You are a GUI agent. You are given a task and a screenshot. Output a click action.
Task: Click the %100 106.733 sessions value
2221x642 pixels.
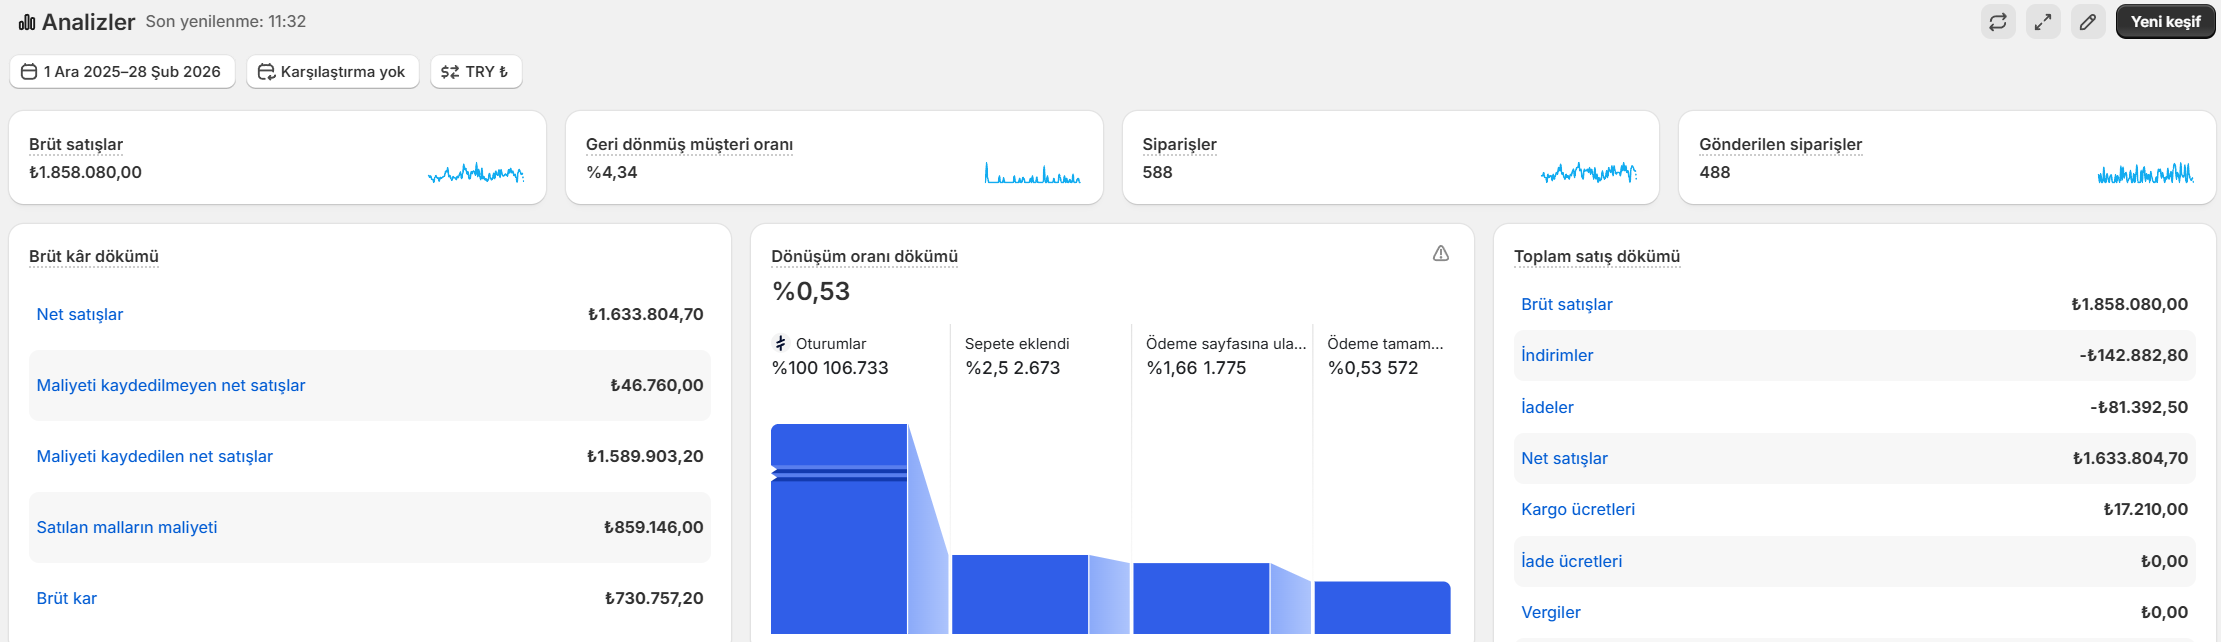830,368
